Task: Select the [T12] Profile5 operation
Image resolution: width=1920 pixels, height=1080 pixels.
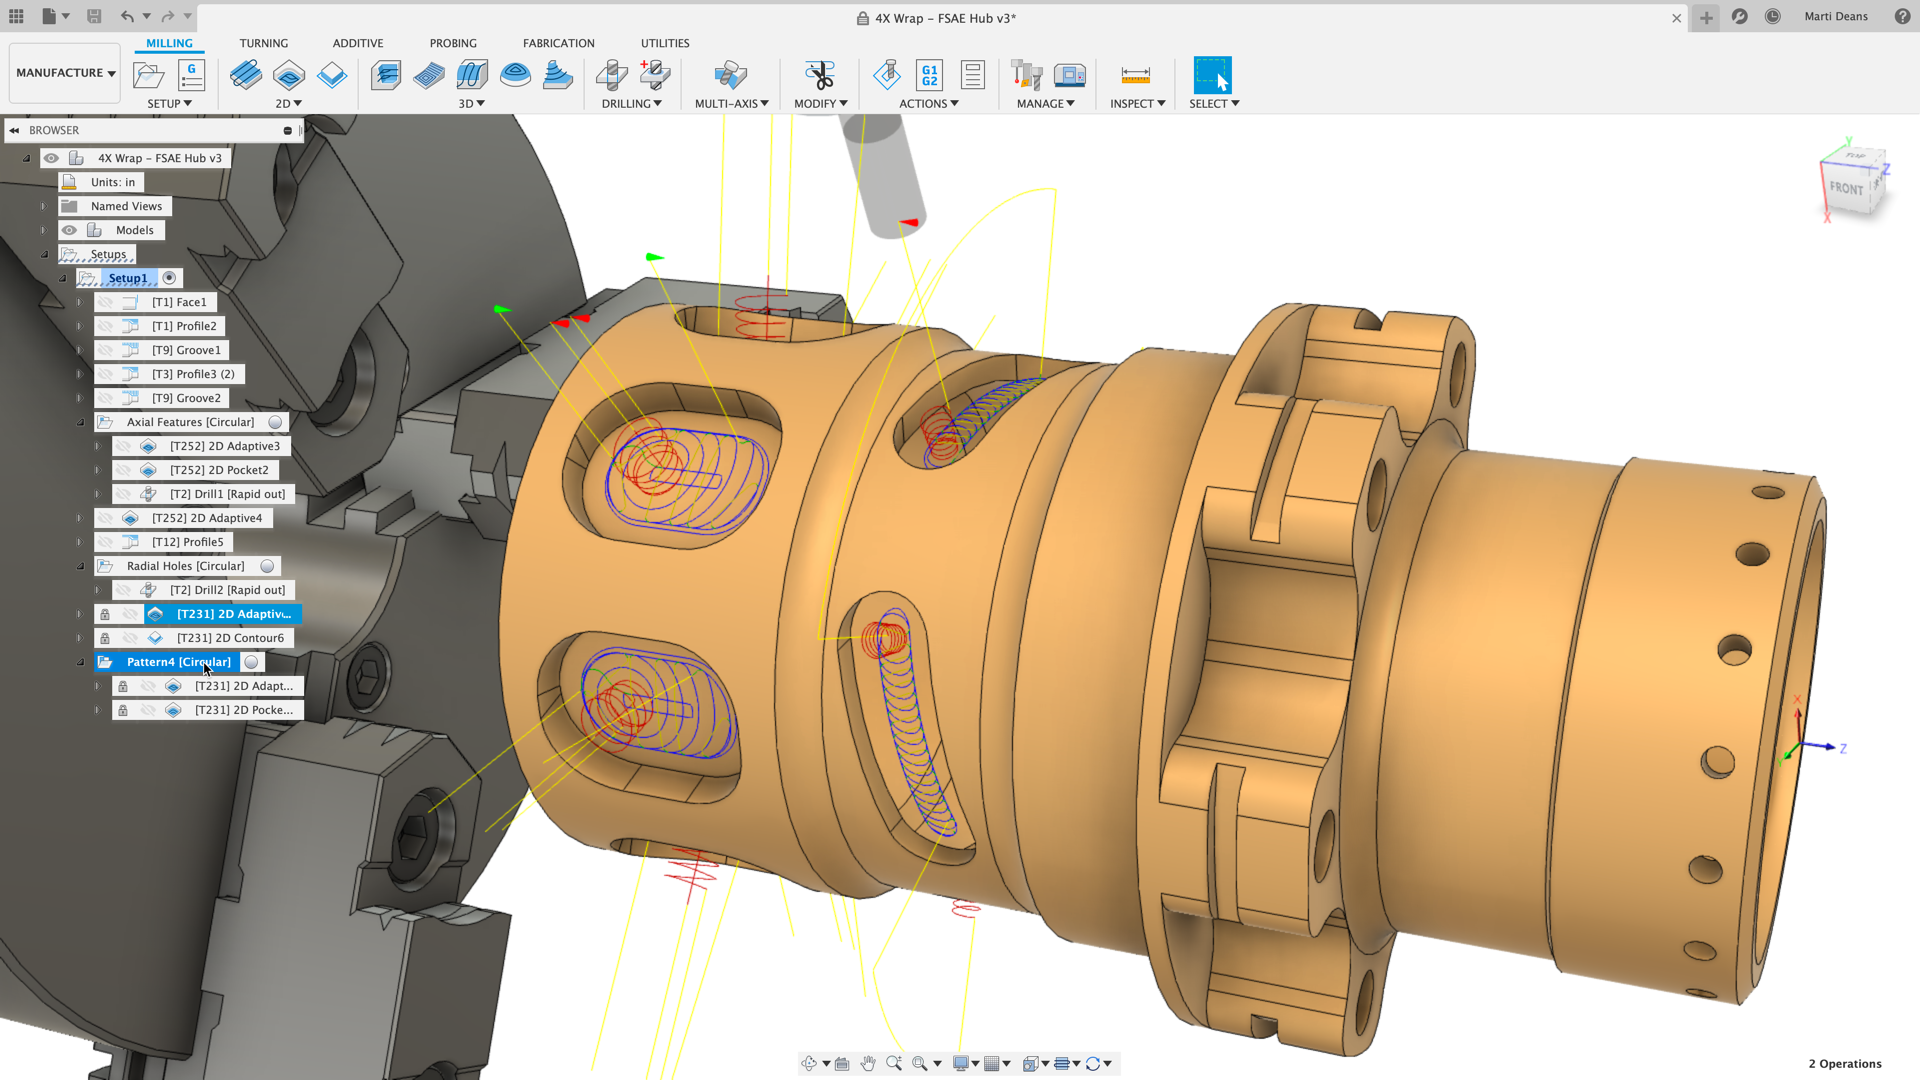Action: pos(187,542)
